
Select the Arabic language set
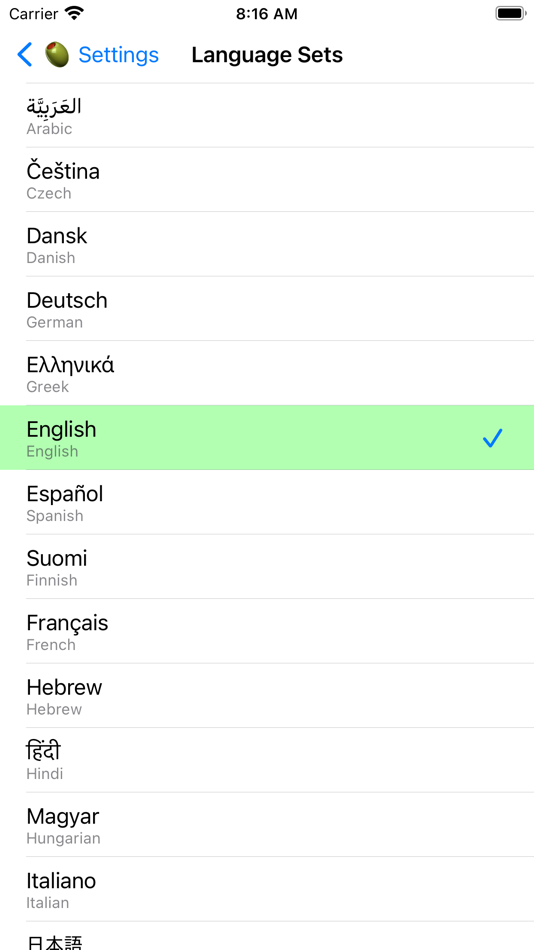click(x=267, y=115)
